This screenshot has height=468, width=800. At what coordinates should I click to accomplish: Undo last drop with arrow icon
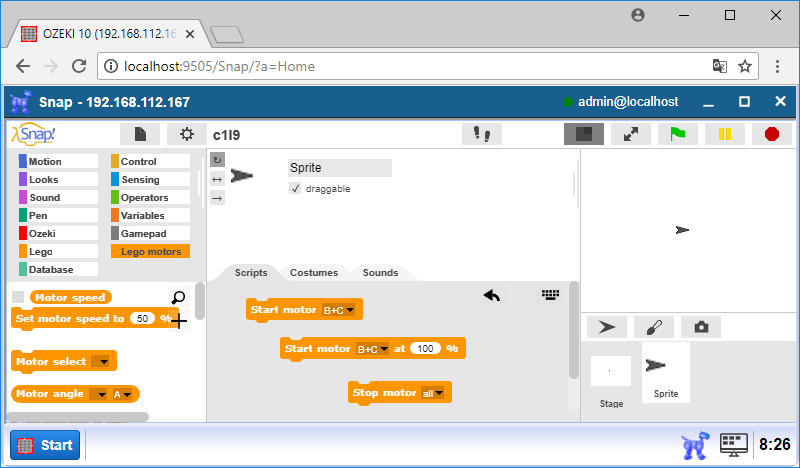[492, 295]
